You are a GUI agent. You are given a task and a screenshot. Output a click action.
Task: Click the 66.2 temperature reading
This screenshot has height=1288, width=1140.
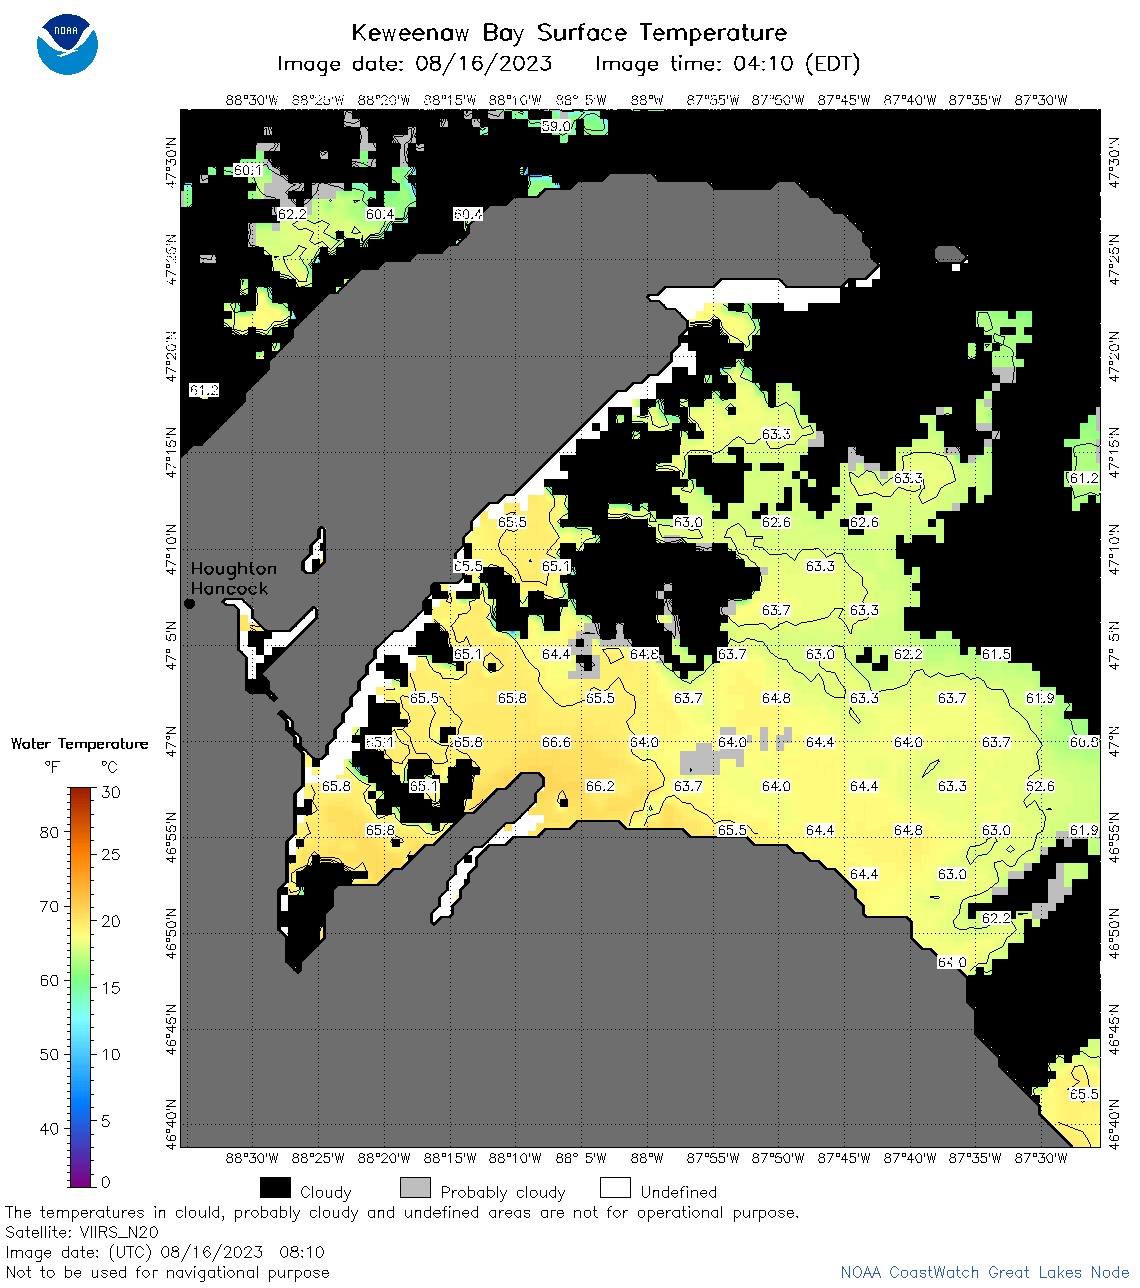pos(600,786)
